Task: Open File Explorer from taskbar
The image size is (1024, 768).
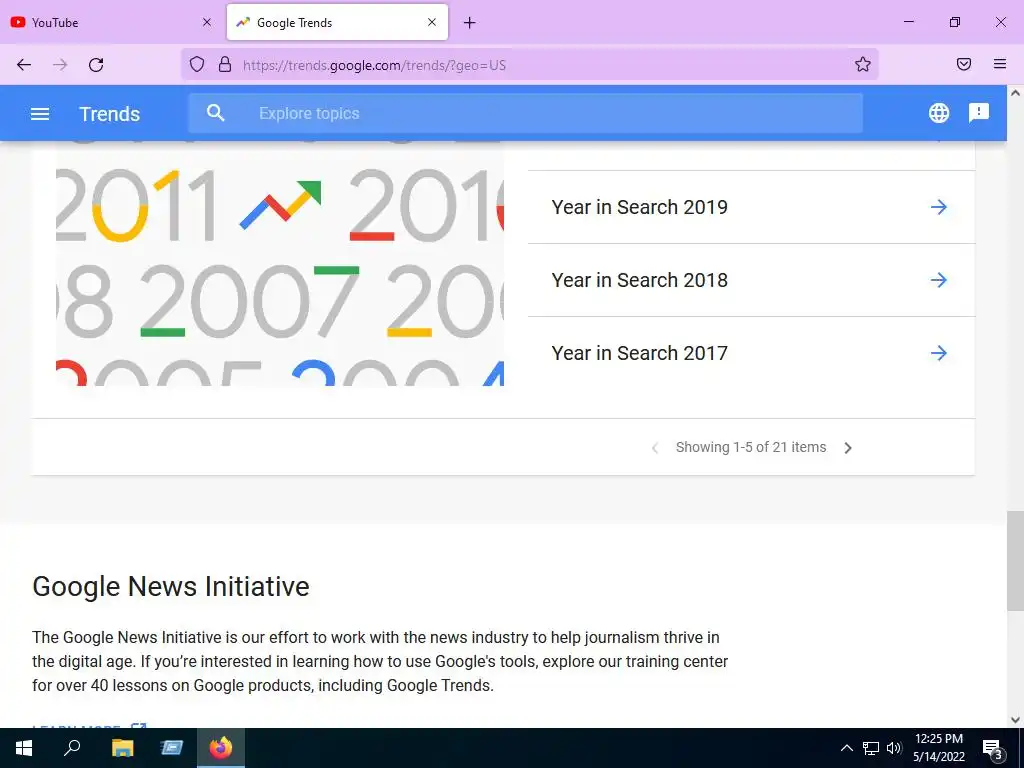Action: click(122, 748)
